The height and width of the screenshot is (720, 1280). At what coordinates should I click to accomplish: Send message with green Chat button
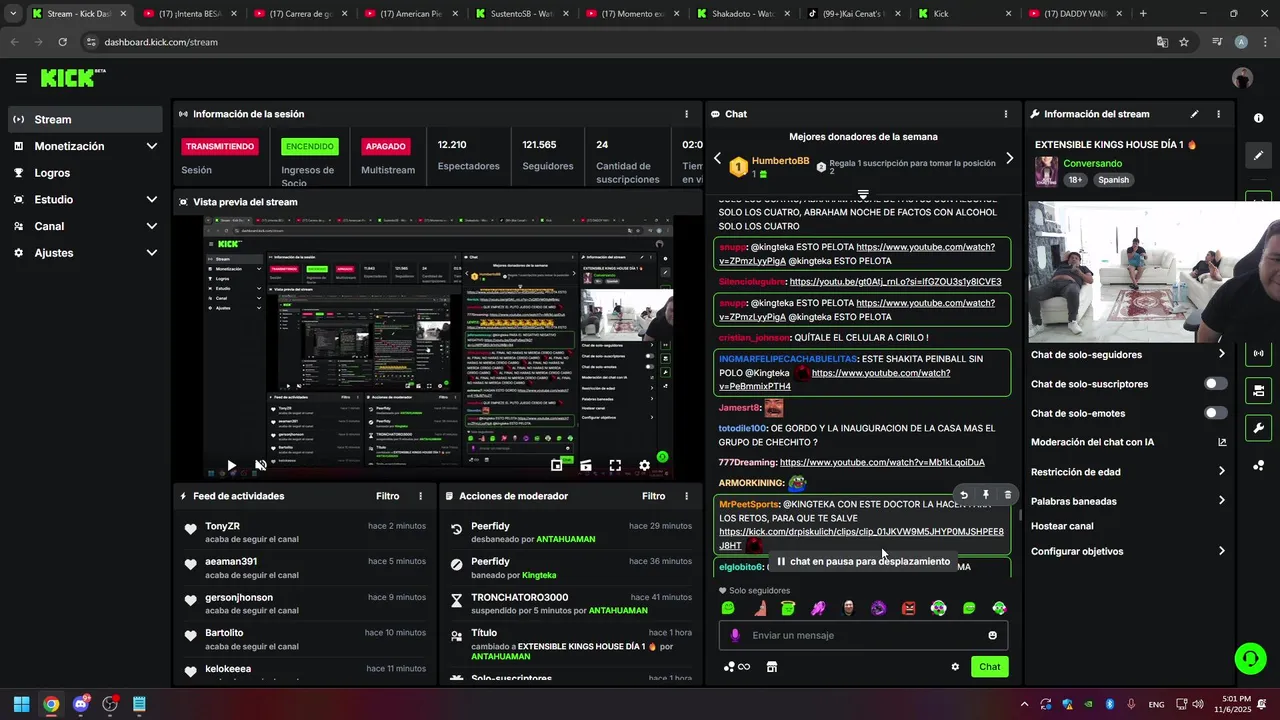[989, 667]
